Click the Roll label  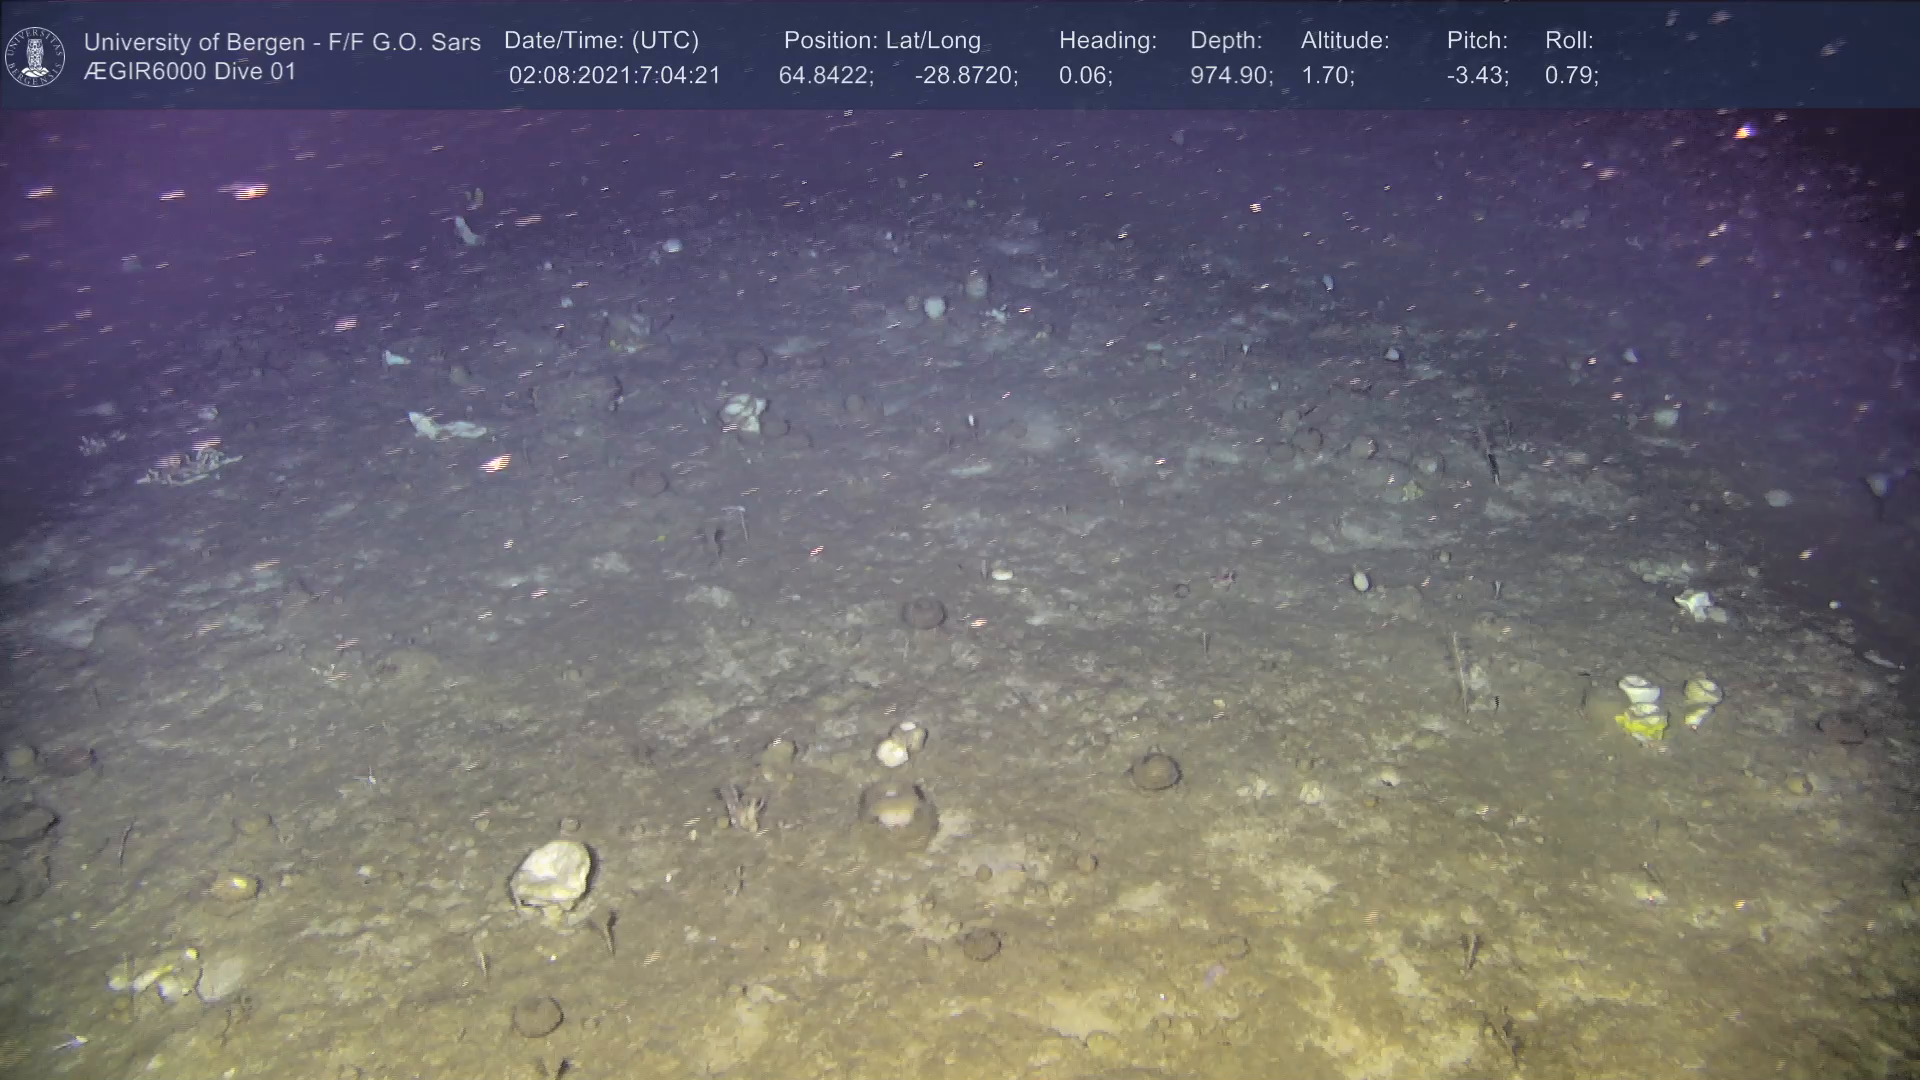click(x=1568, y=41)
